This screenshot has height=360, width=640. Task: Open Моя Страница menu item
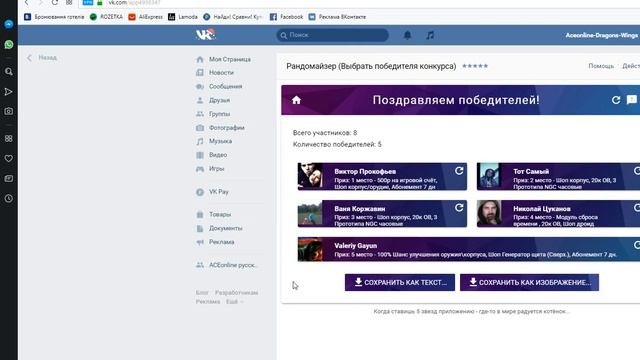(x=224, y=59)
